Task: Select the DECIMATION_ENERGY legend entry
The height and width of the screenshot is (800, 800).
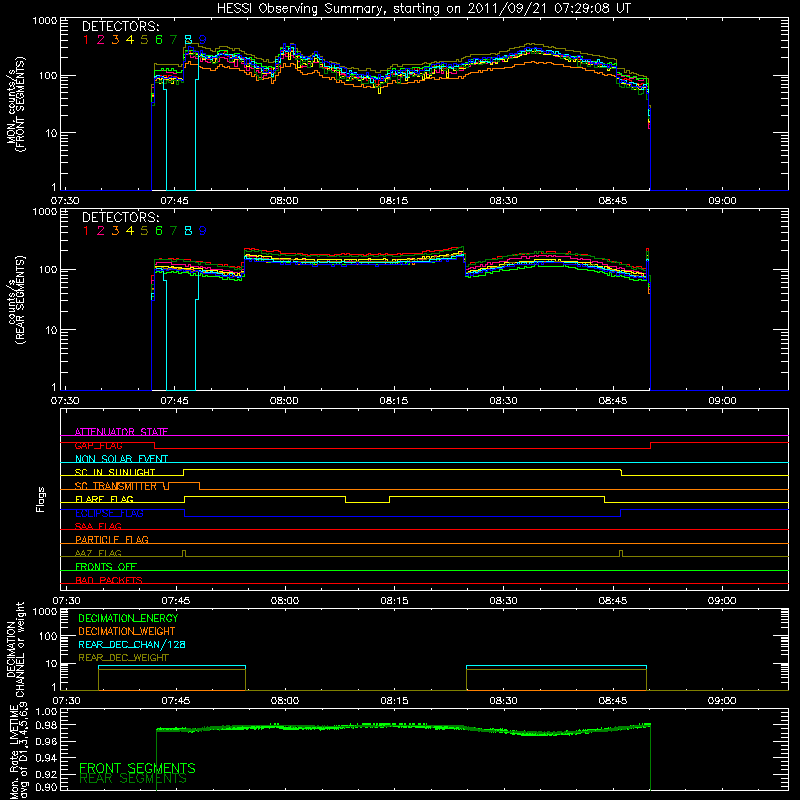Action: (x=128, y=618)
